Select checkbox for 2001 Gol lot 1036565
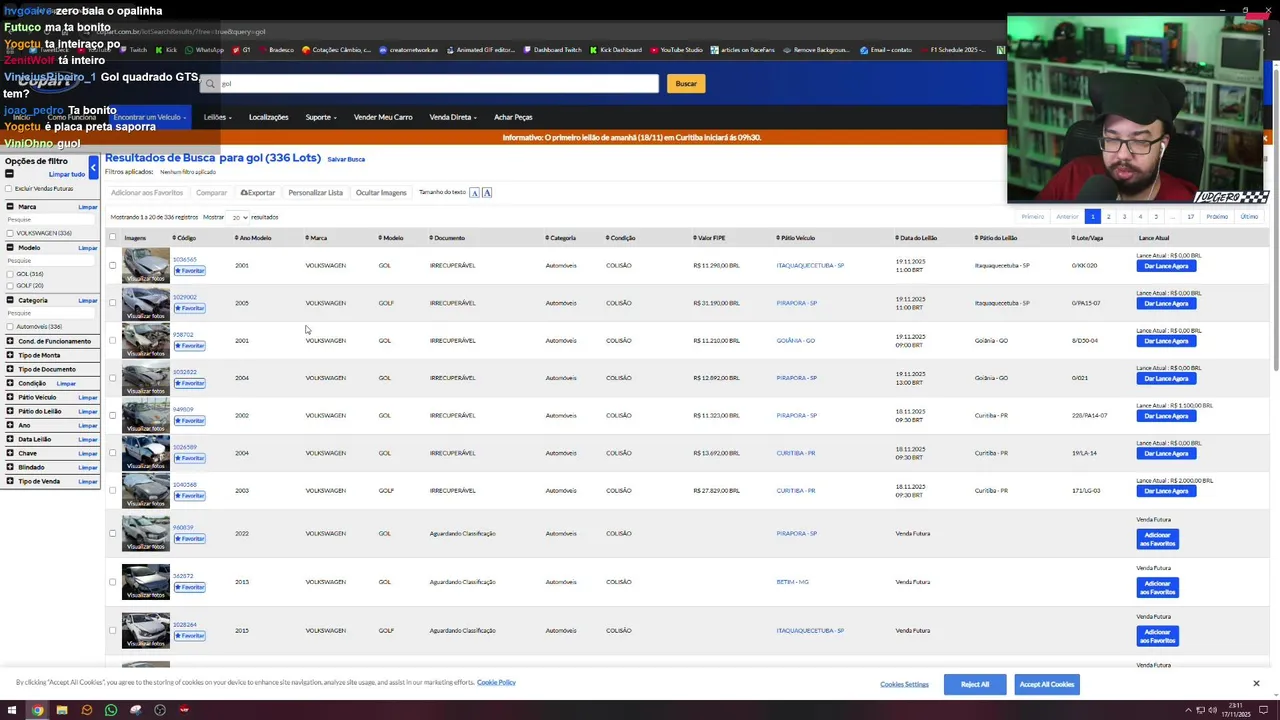Viewport: 1280px width, 720px height. pos(112,265)
